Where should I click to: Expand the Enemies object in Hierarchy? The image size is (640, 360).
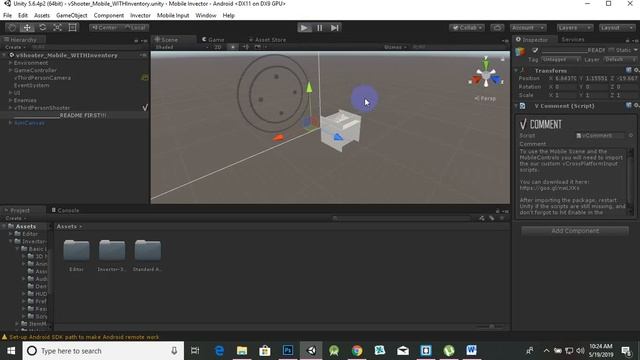pyautogui.click(x=10, y=100)
